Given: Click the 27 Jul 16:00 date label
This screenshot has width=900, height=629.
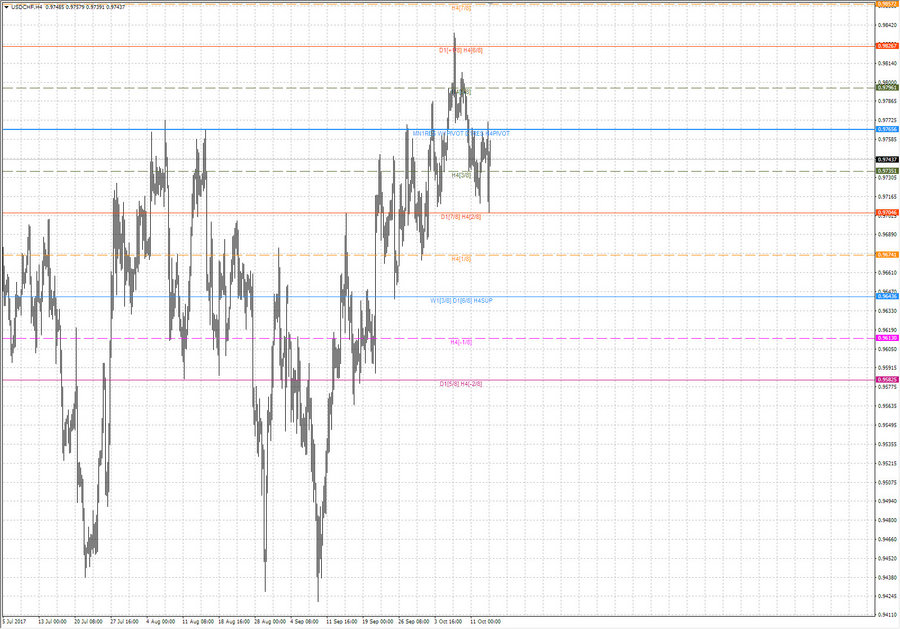Looking at the screenshot, I should click(125, 622).
